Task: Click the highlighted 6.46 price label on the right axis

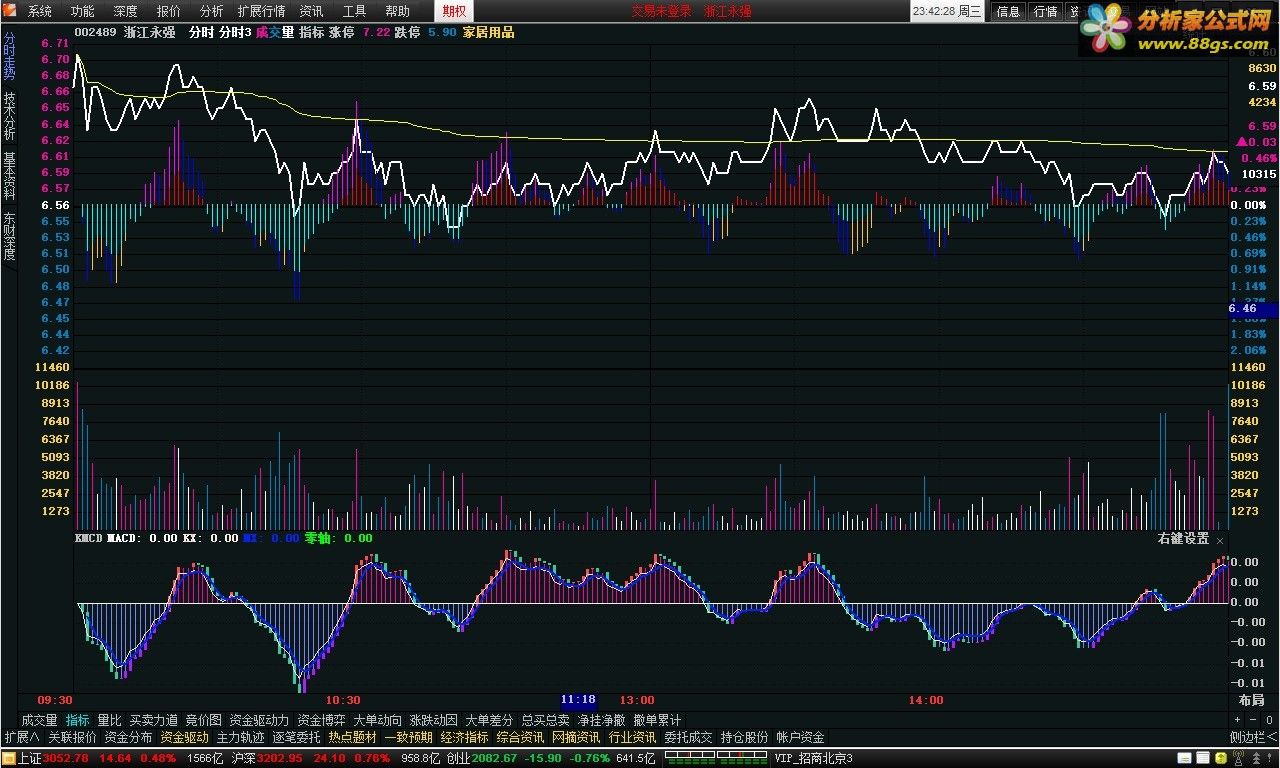Action: coord(1253,310)
